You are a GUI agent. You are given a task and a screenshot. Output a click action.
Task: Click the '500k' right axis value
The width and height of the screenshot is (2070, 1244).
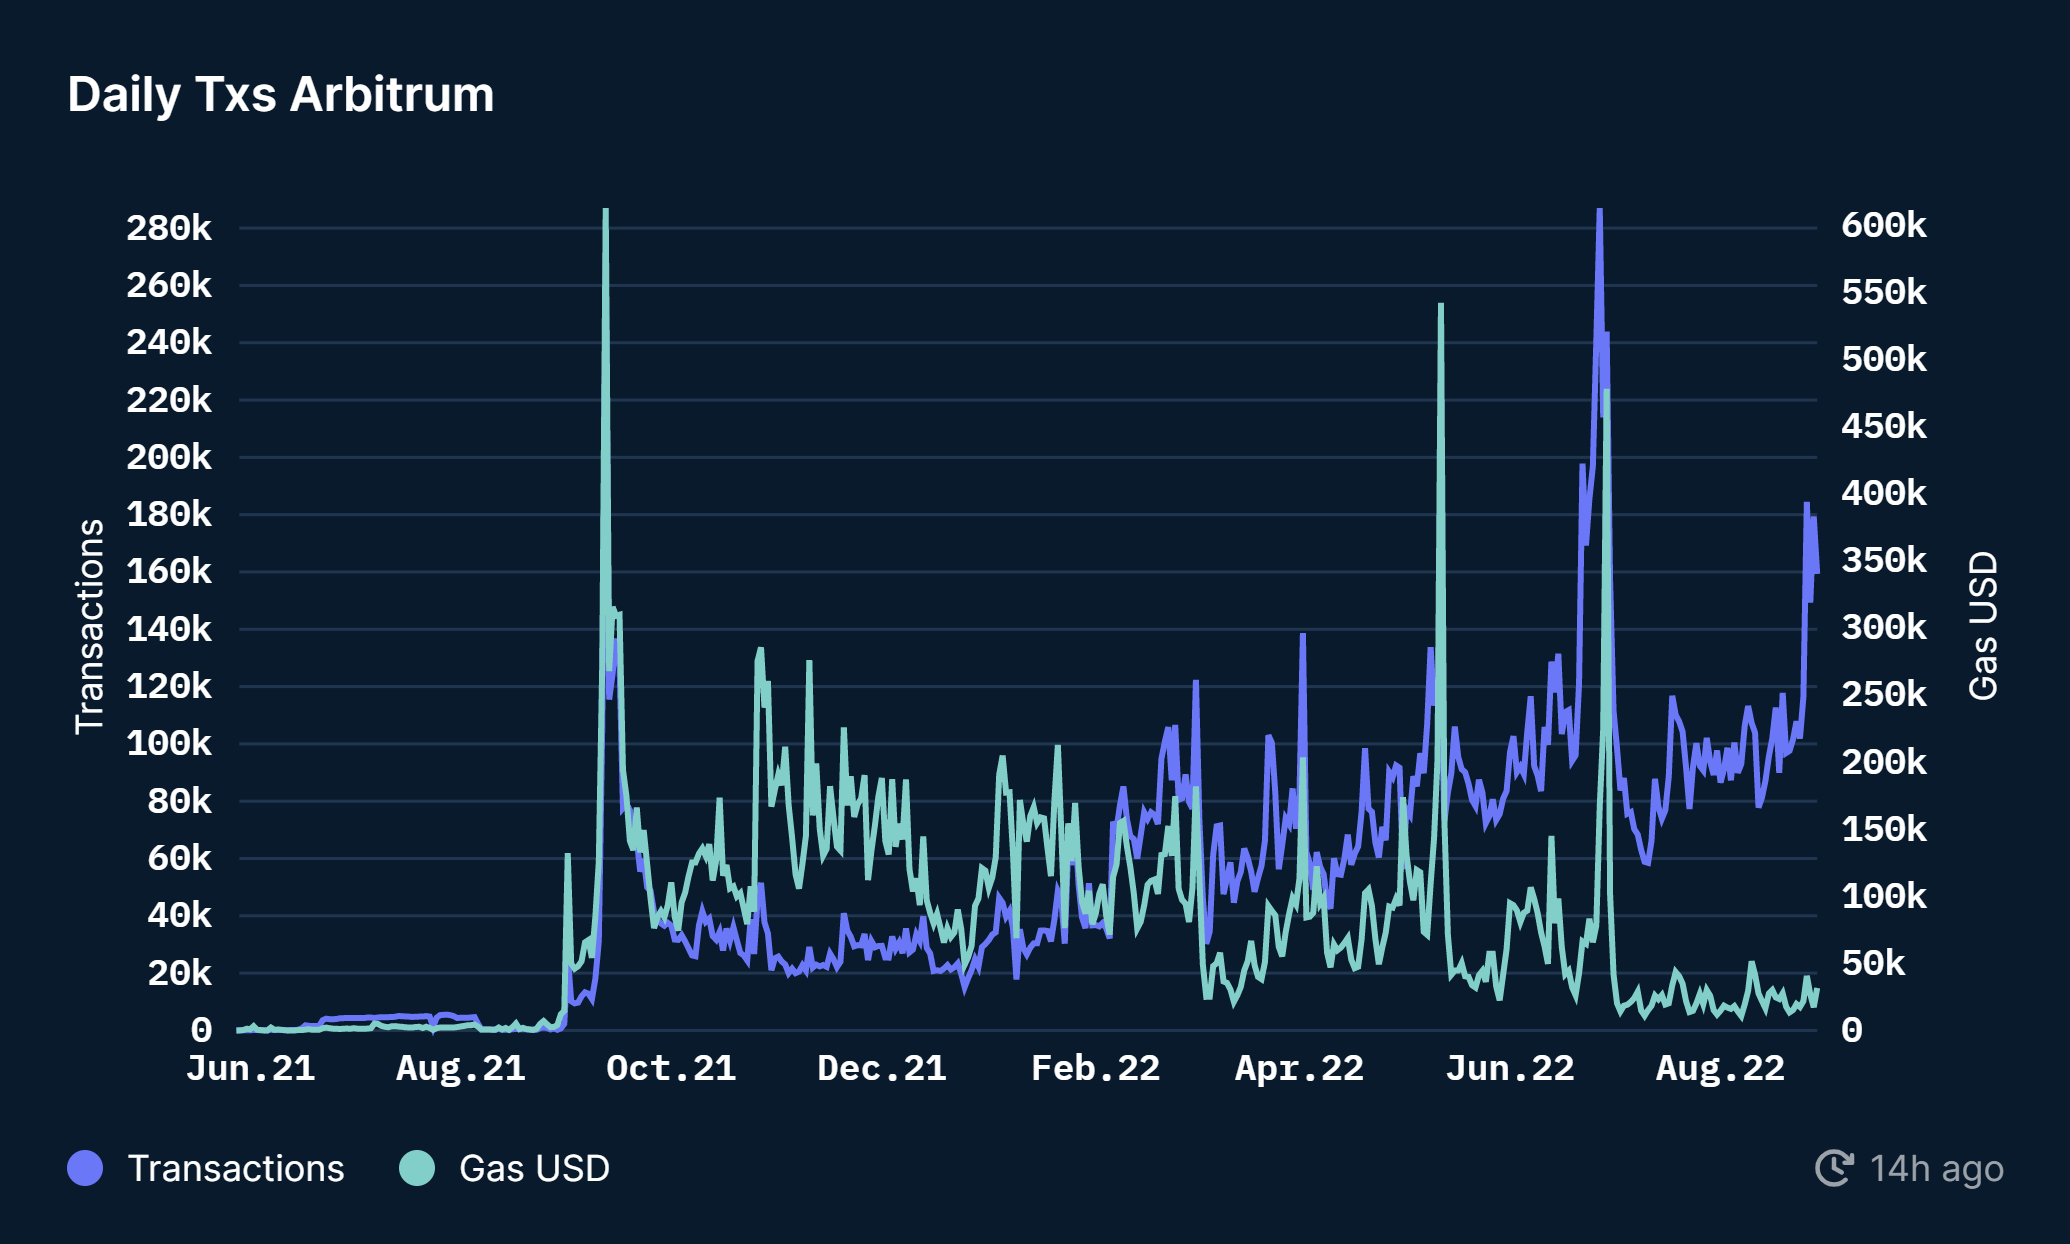point(1884,359)
